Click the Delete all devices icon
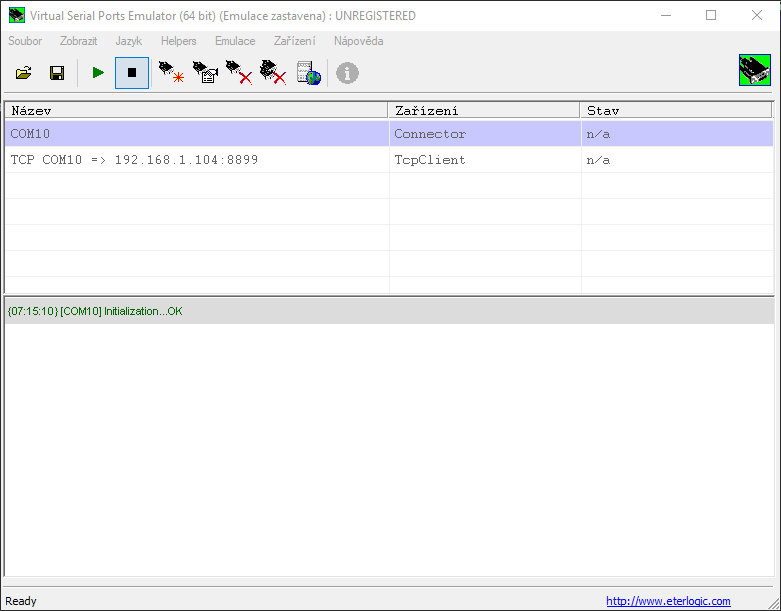 click(273, 73)
